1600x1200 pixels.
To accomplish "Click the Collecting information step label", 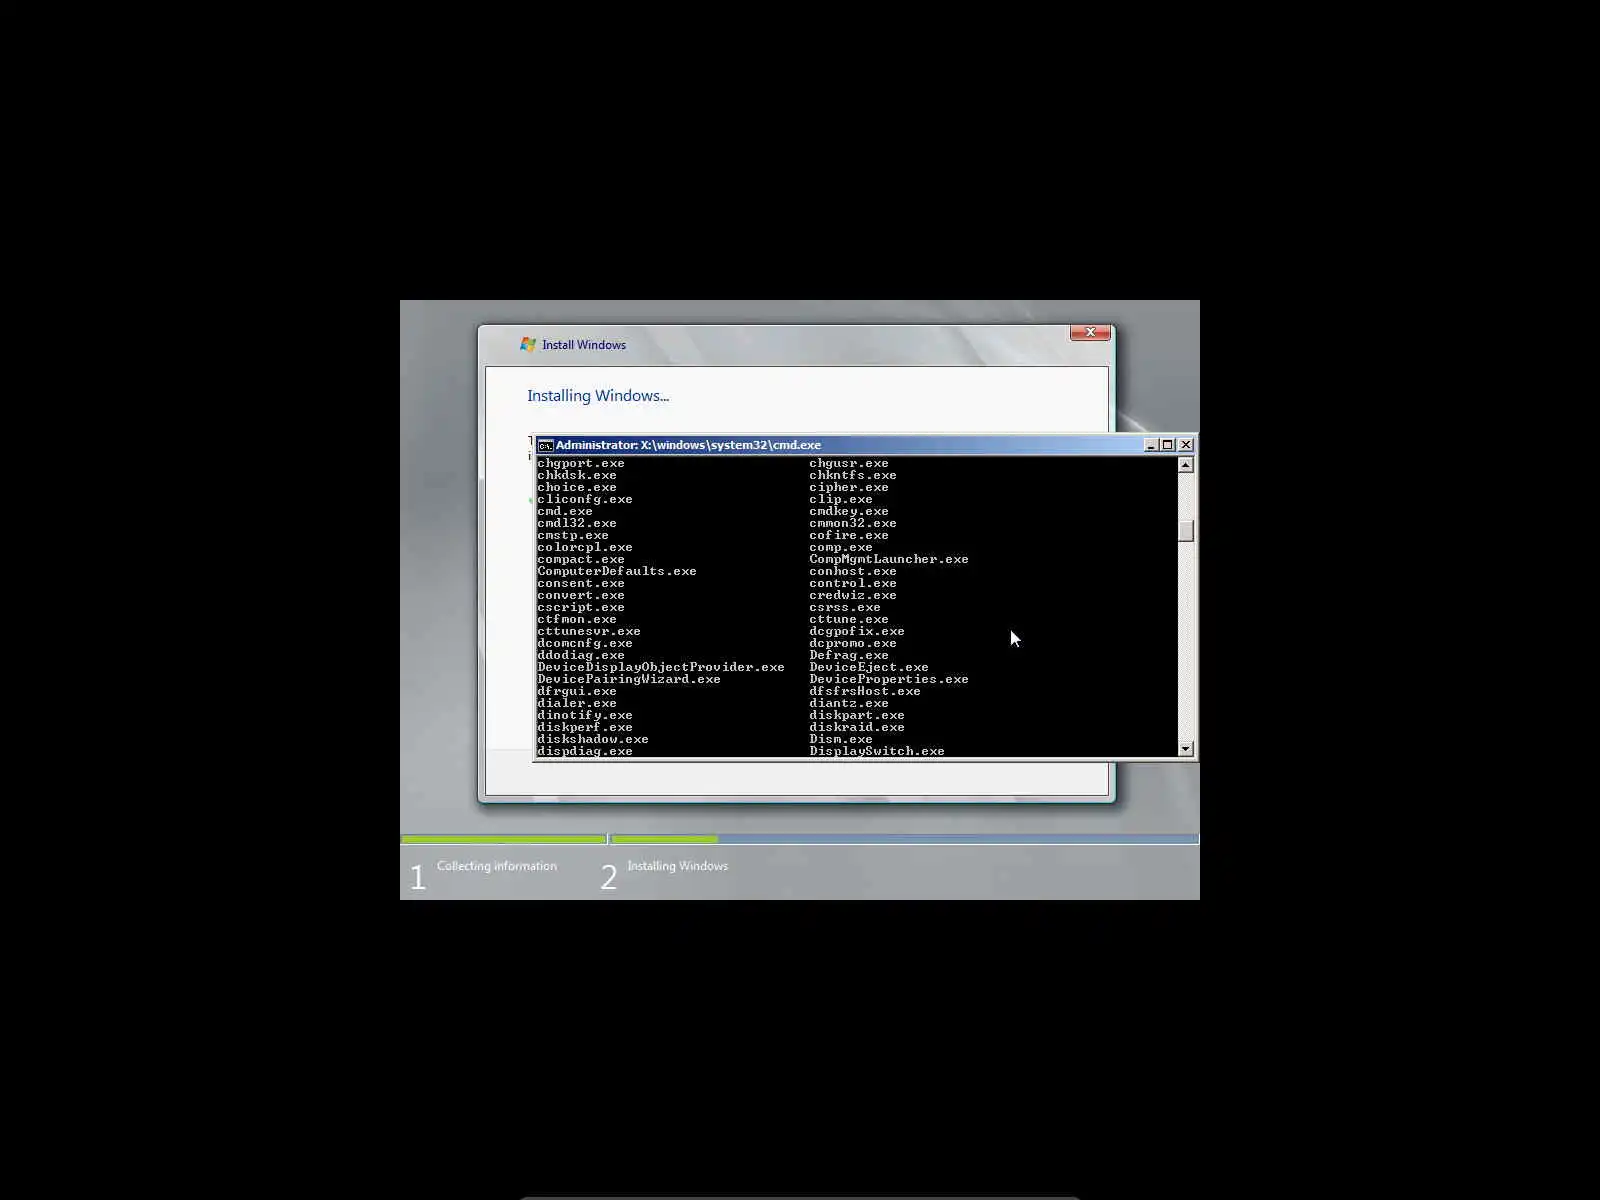I will 497,866.
